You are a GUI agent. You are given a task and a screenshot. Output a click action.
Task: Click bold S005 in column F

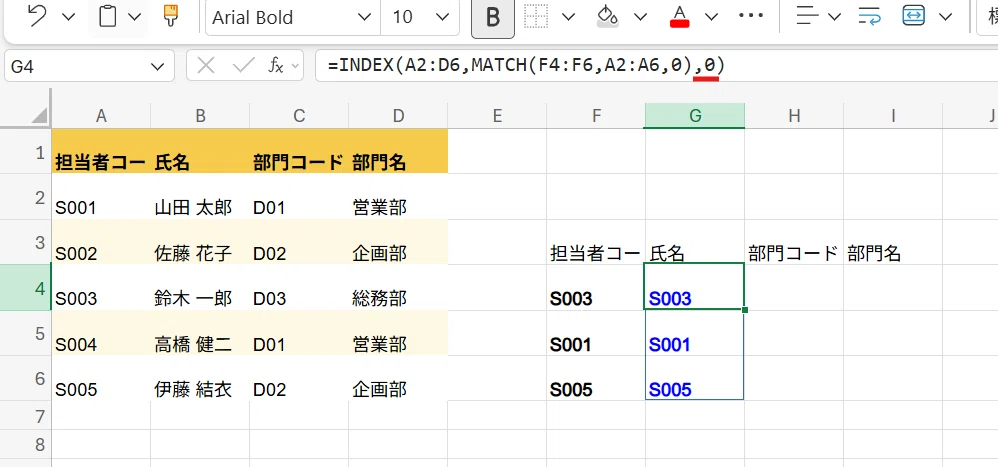(x=596, y=379)
